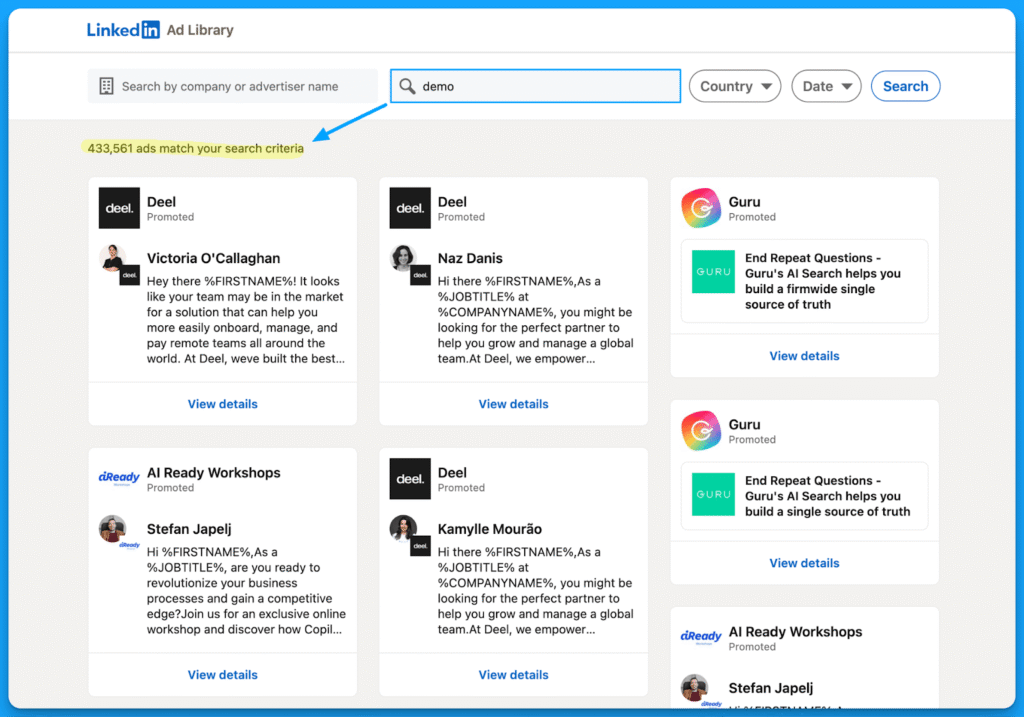Click green GURU thumbnail beside 'build a single source of truth'
The width and height of the screenshot is (1024, 717).
point(713,494)
